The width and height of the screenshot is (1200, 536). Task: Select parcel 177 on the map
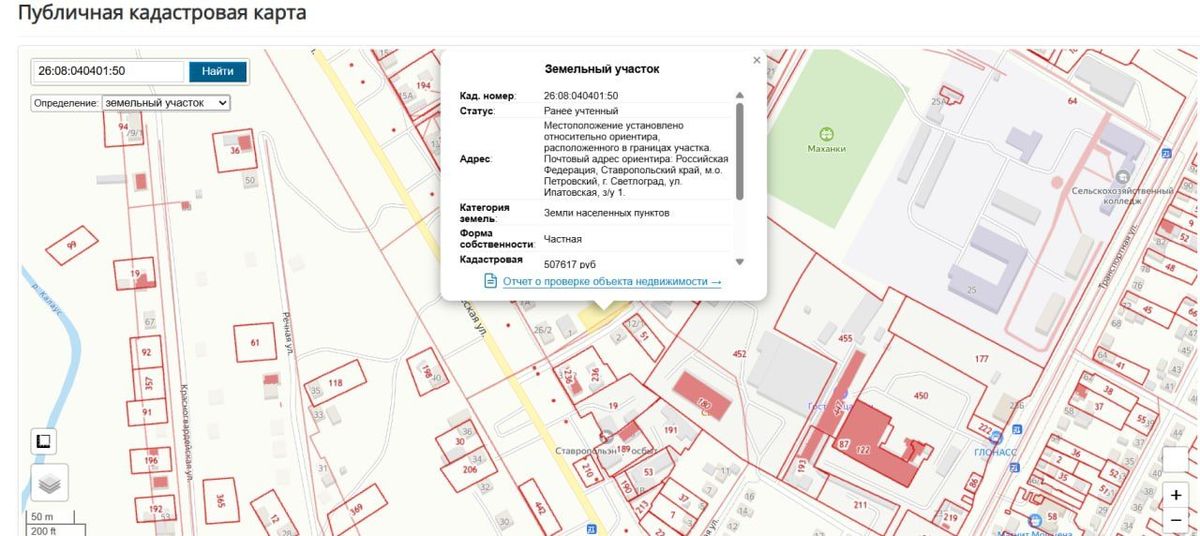click(x=981, y=358)
